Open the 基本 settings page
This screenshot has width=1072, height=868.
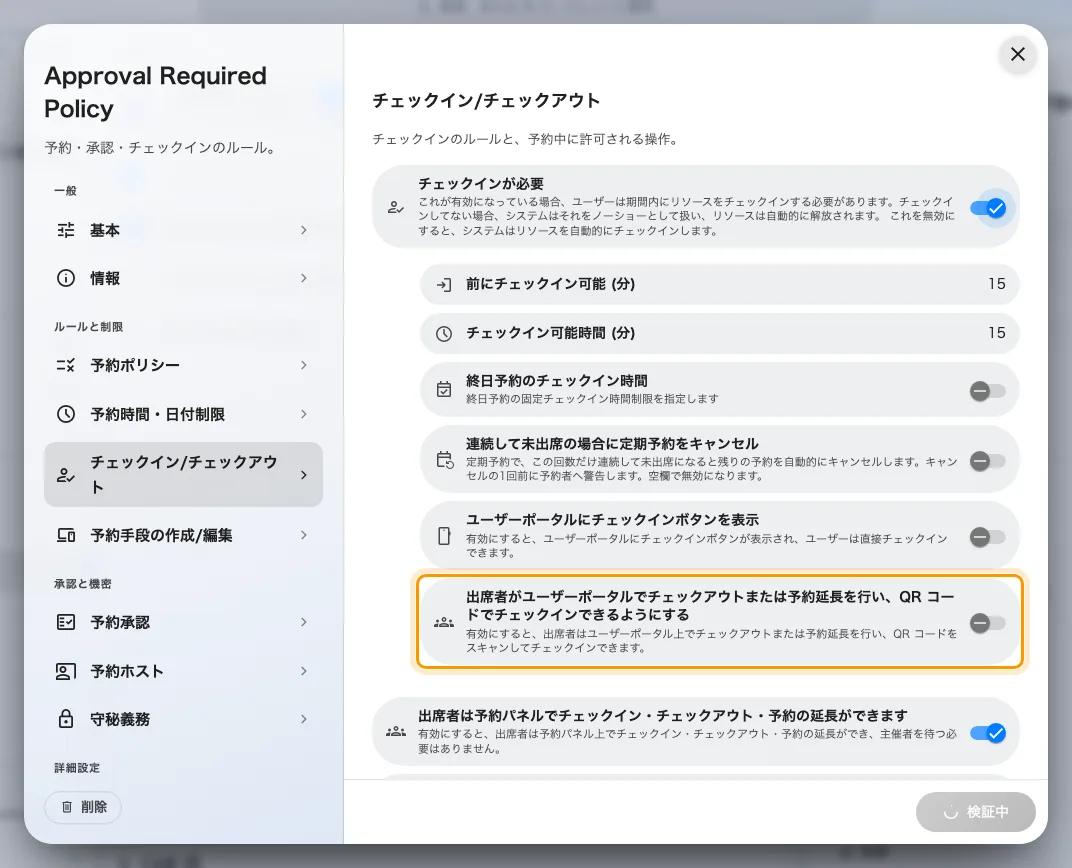coord(183,230)
